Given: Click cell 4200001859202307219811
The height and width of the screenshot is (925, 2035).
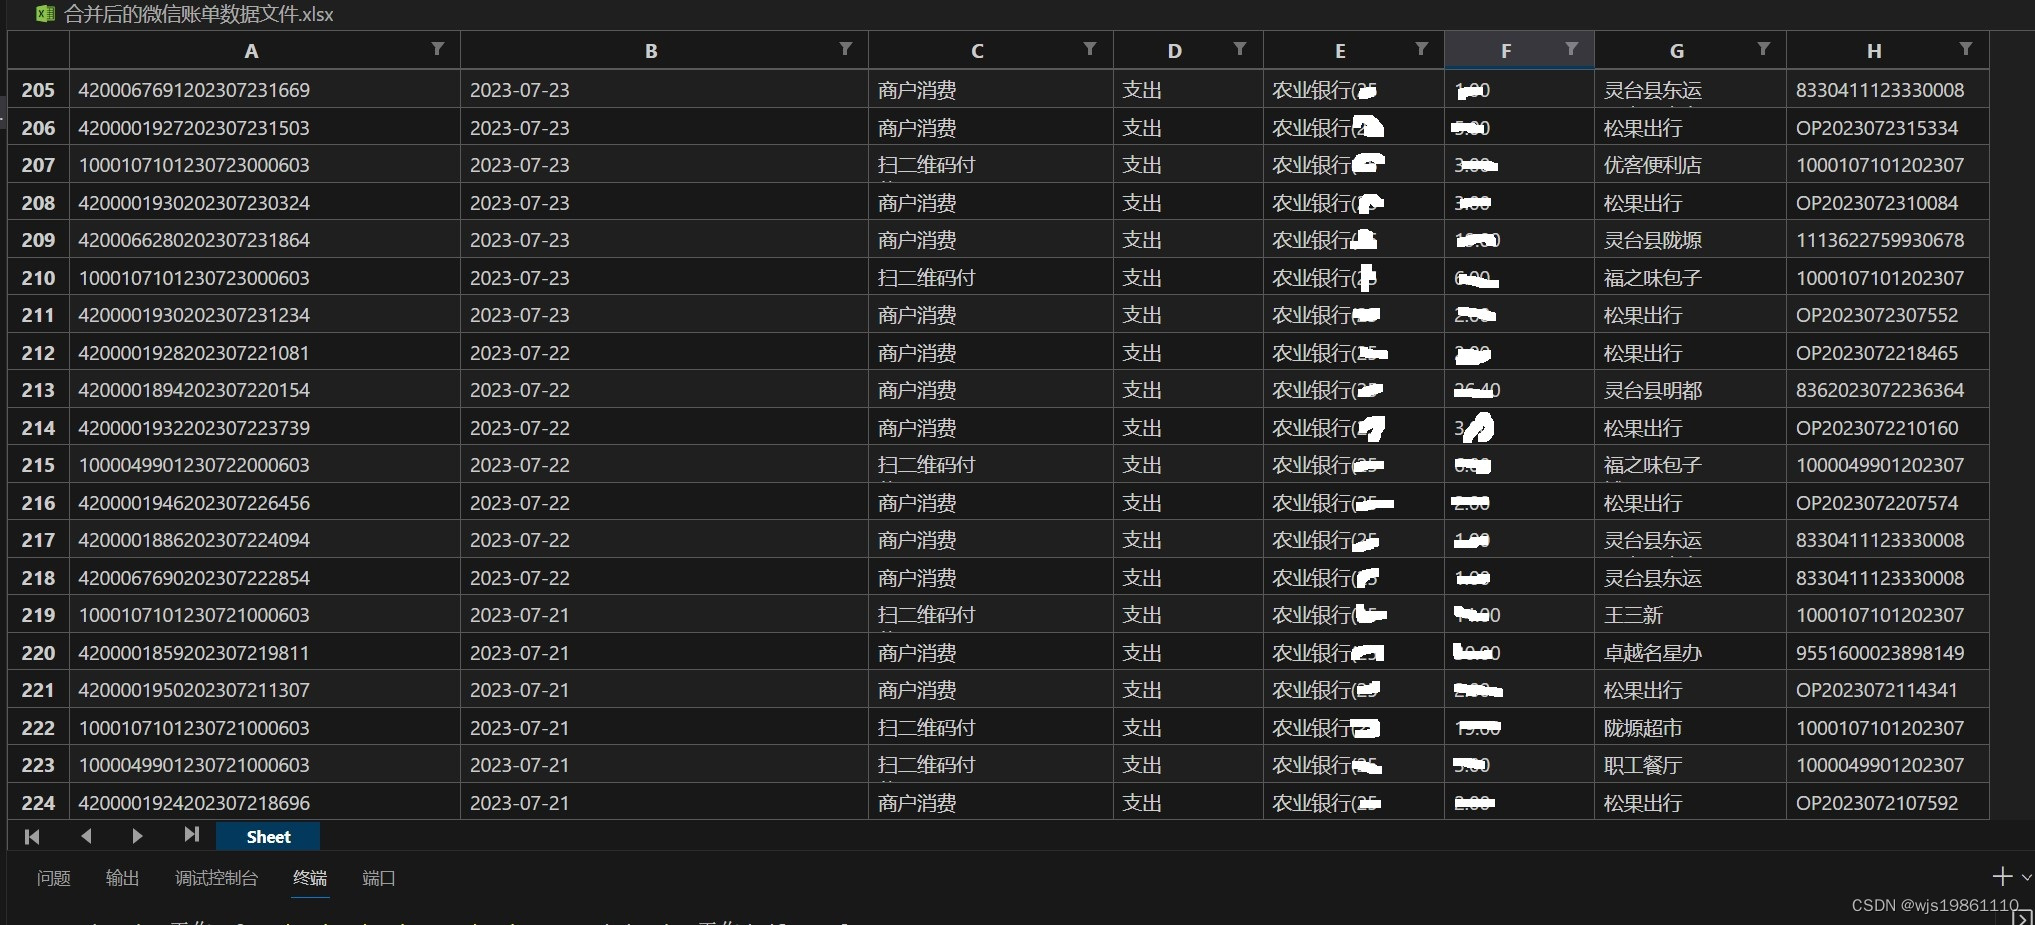Looking at the screenshot, I should click(265, 653).
